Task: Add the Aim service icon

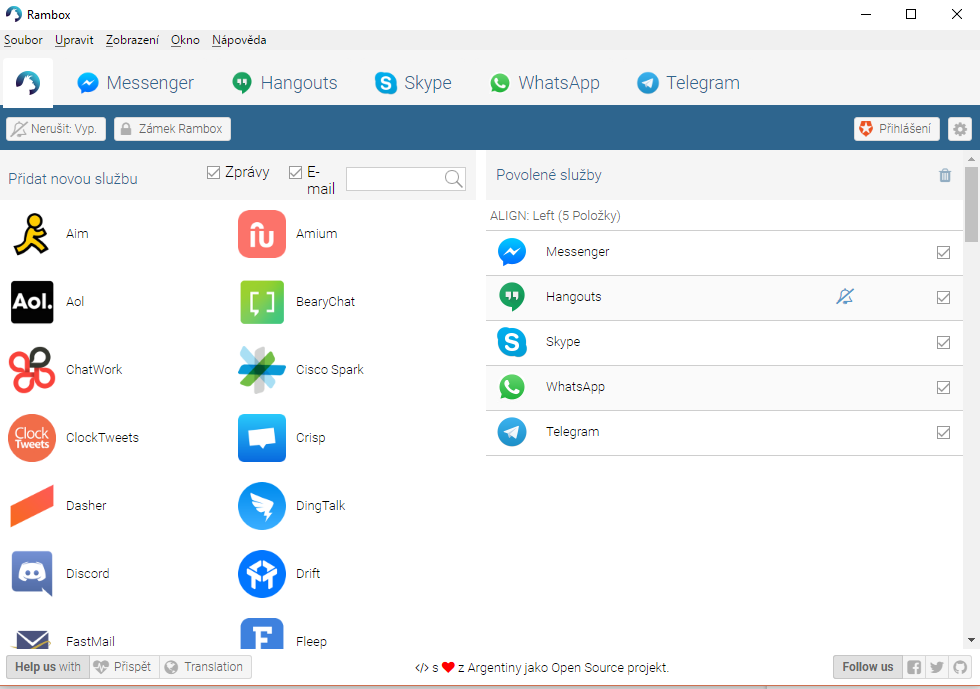Action: tap(31, 234)
